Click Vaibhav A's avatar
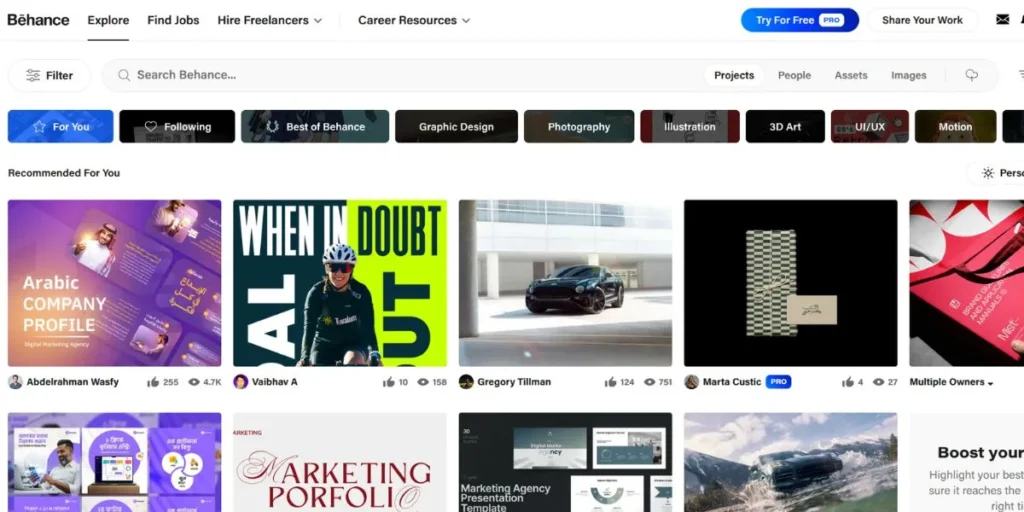 point(240,382)
